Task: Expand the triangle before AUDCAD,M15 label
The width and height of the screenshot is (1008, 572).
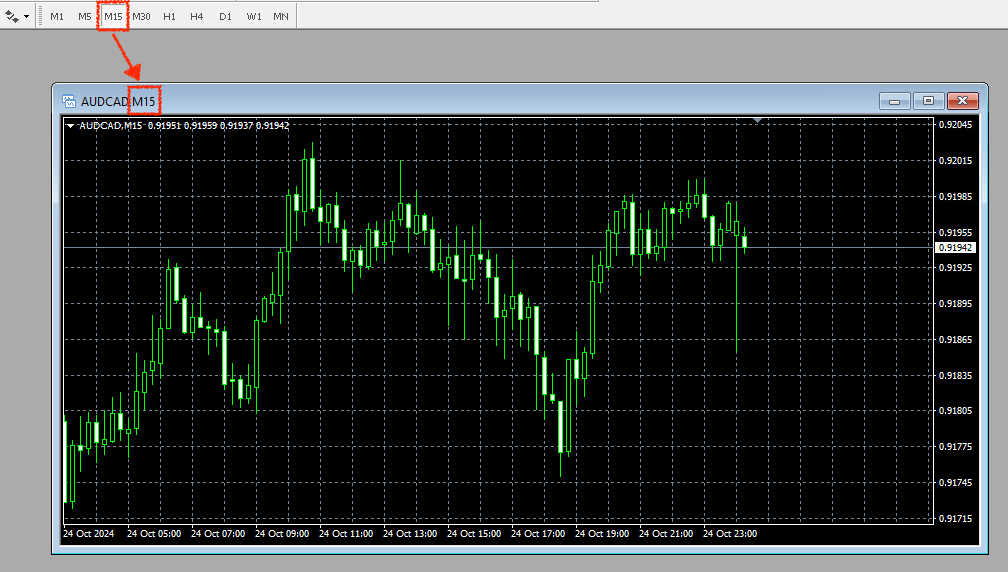Action: (x=70, y=126)
